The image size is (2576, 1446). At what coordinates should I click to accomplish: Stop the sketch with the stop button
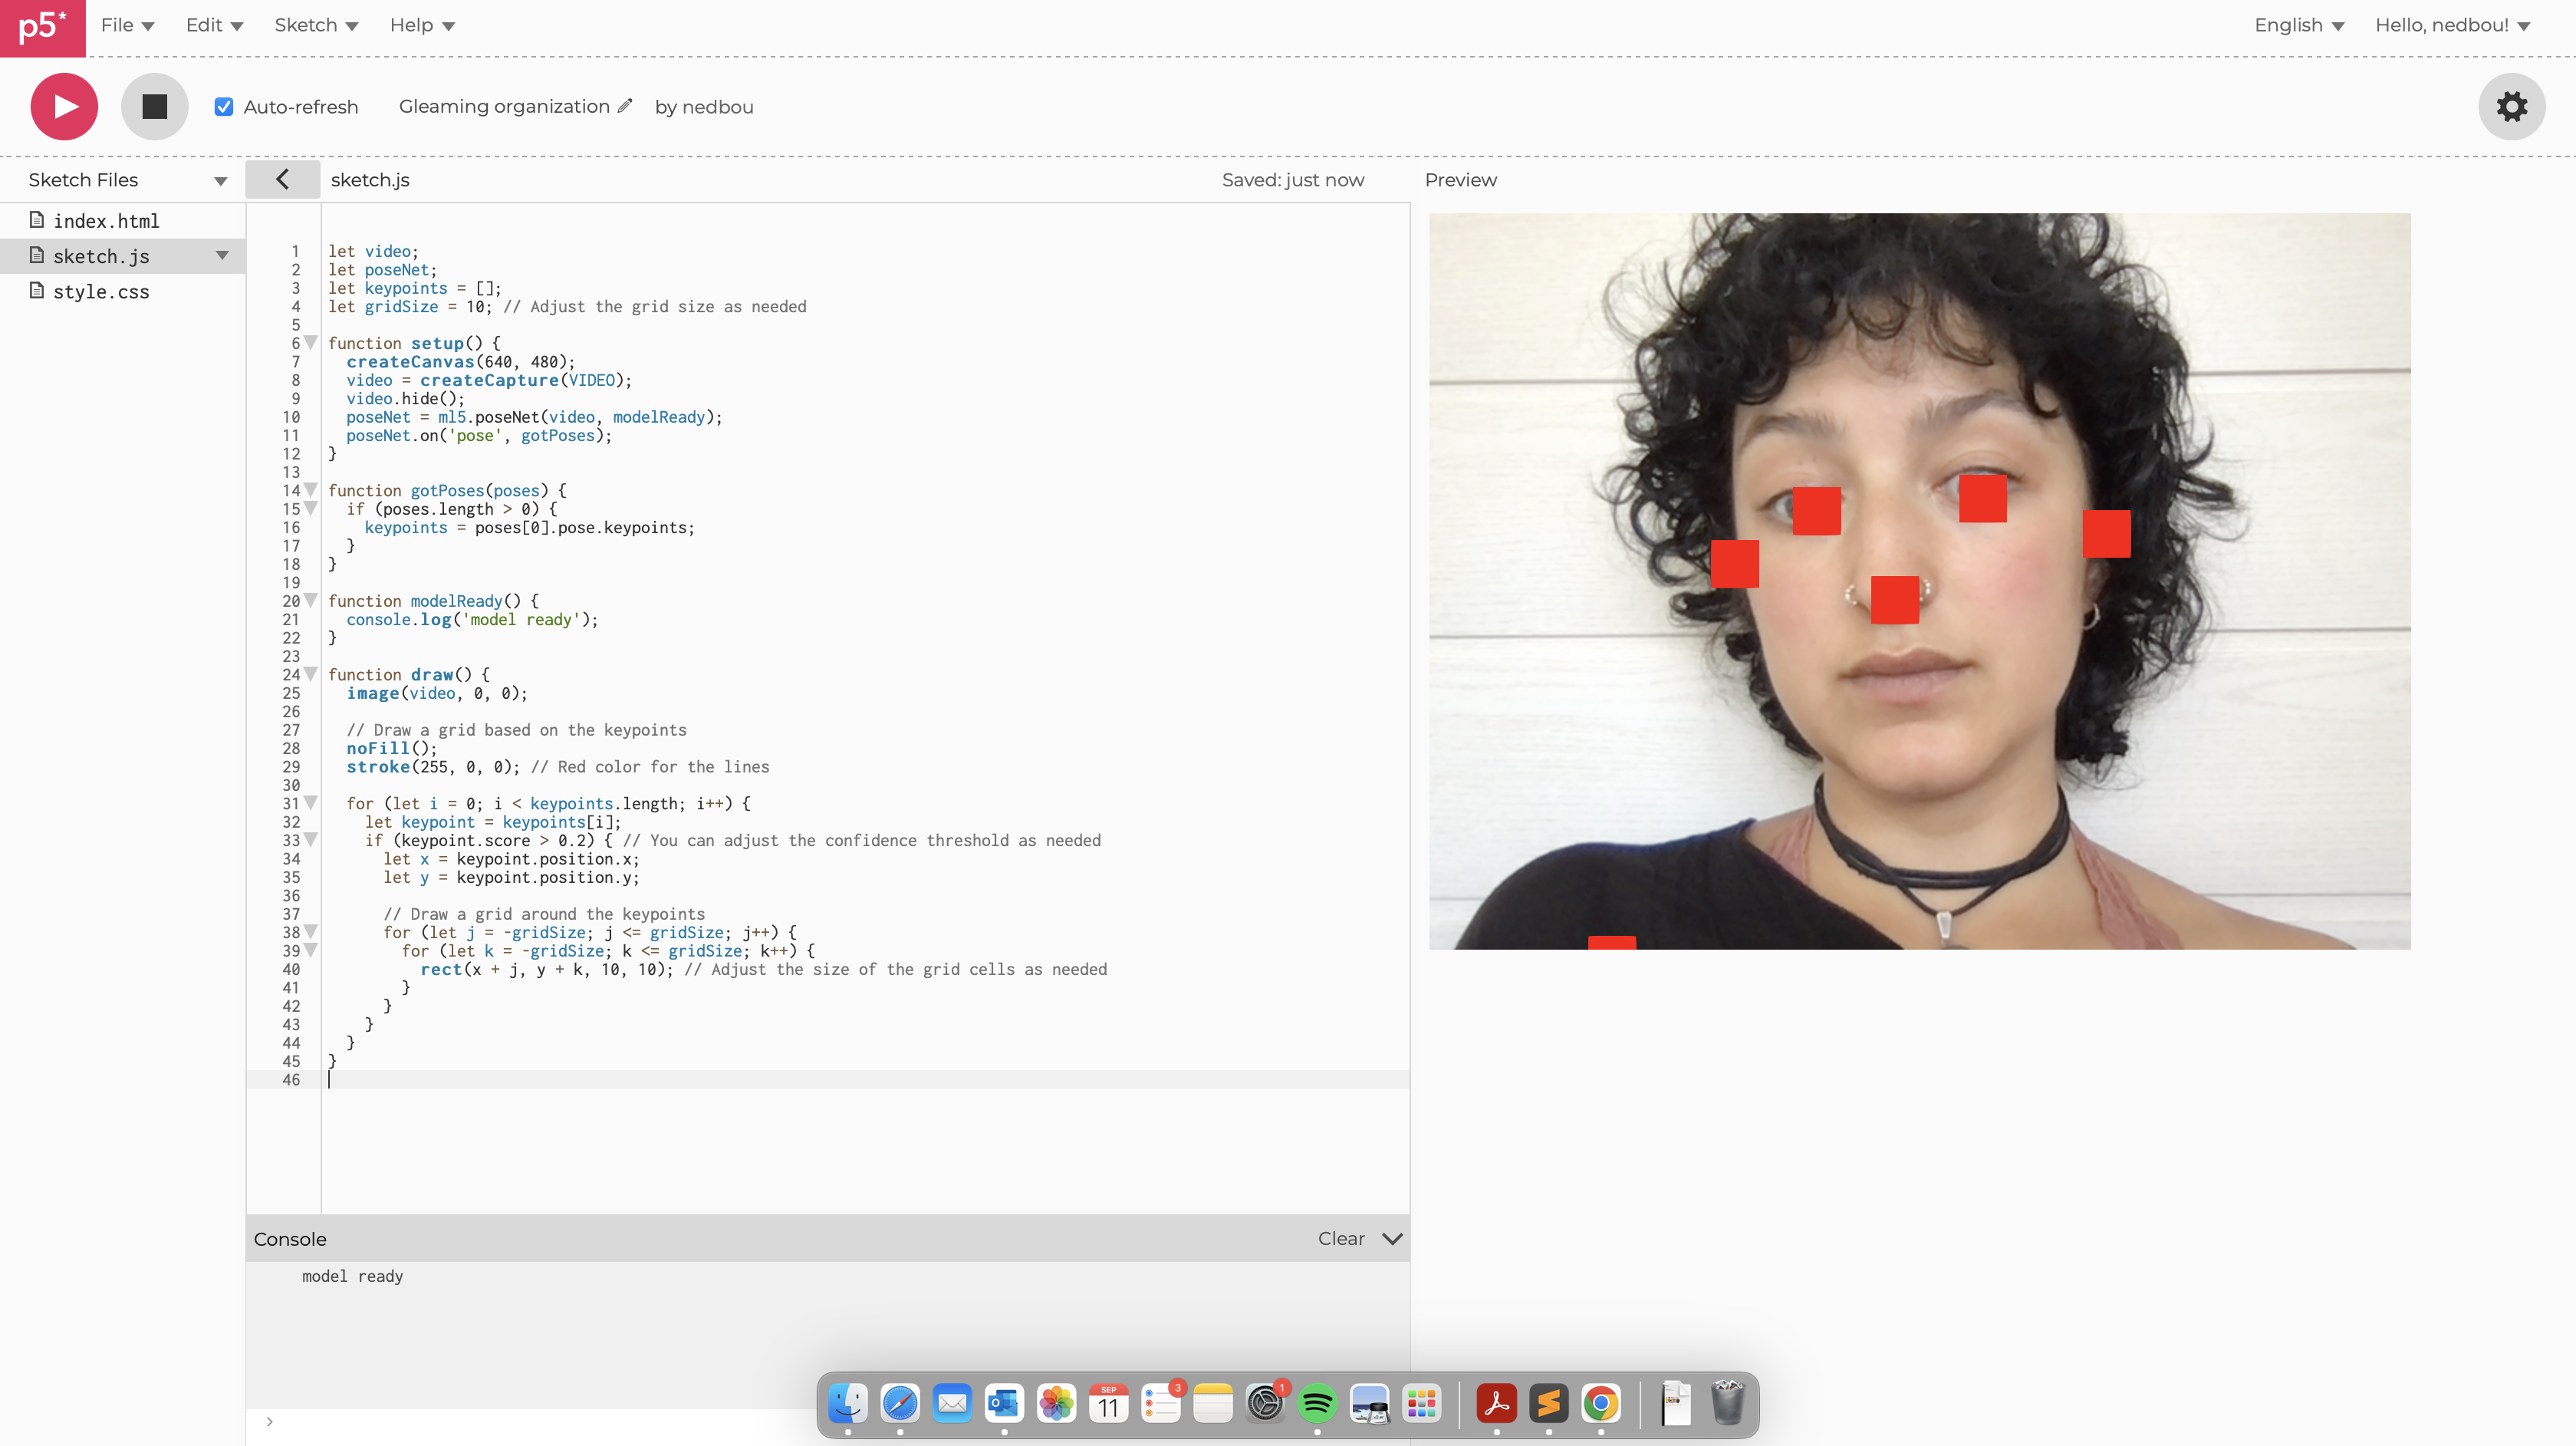154,106
